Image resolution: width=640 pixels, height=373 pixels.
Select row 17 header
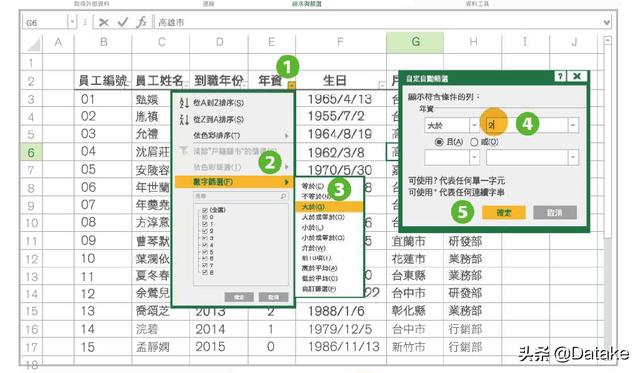pyautogui.click(x=31, y=347)
